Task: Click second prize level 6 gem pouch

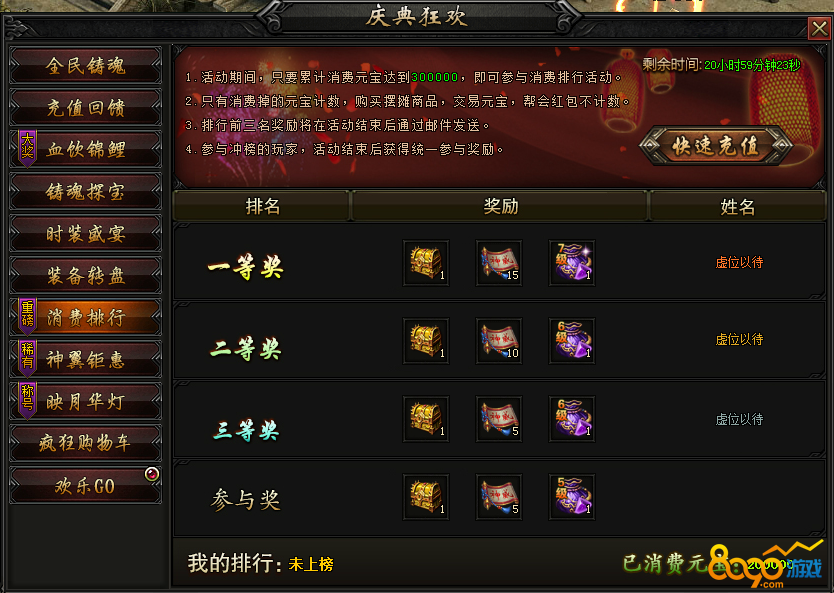Action: [x=572, y=341]
